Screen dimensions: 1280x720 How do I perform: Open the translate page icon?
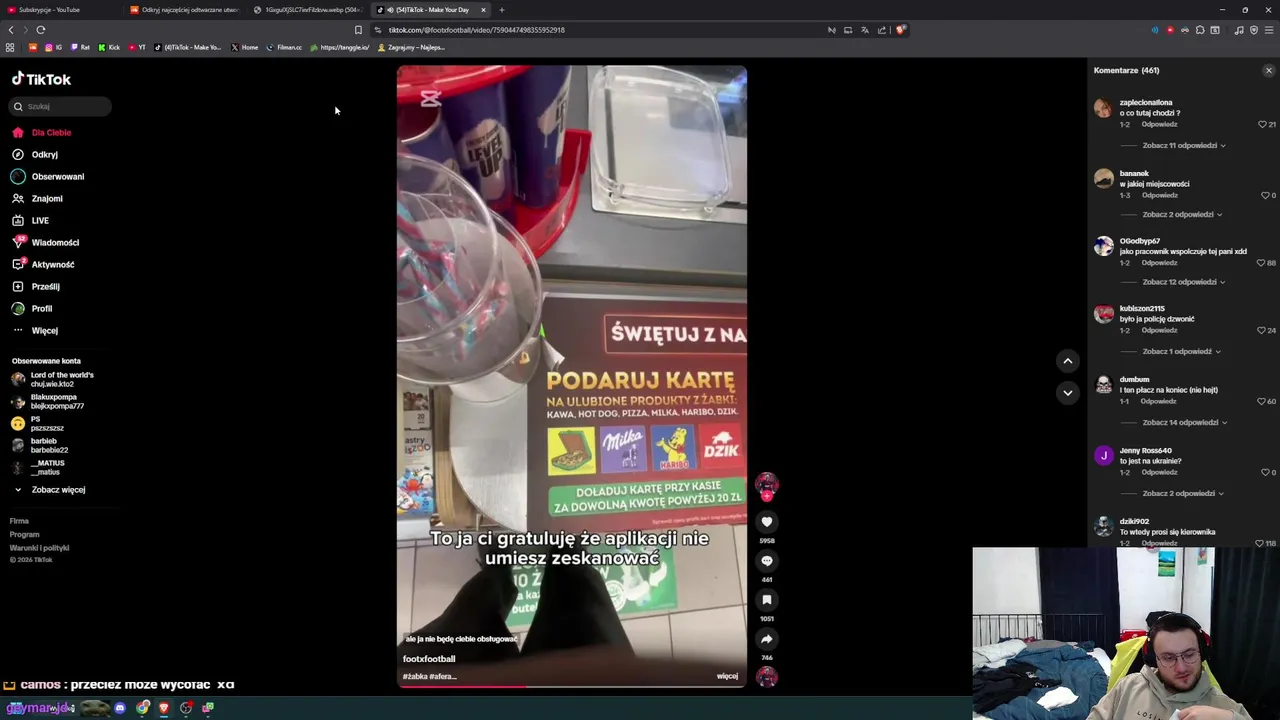(865, 30)
